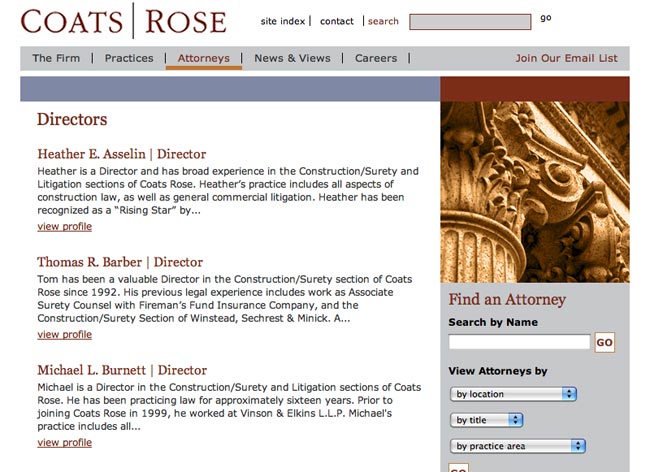This screenshot has width=650, height=472.
Task: Expand the 'by practice area' dropdown
Action: (x=518, y=446)
